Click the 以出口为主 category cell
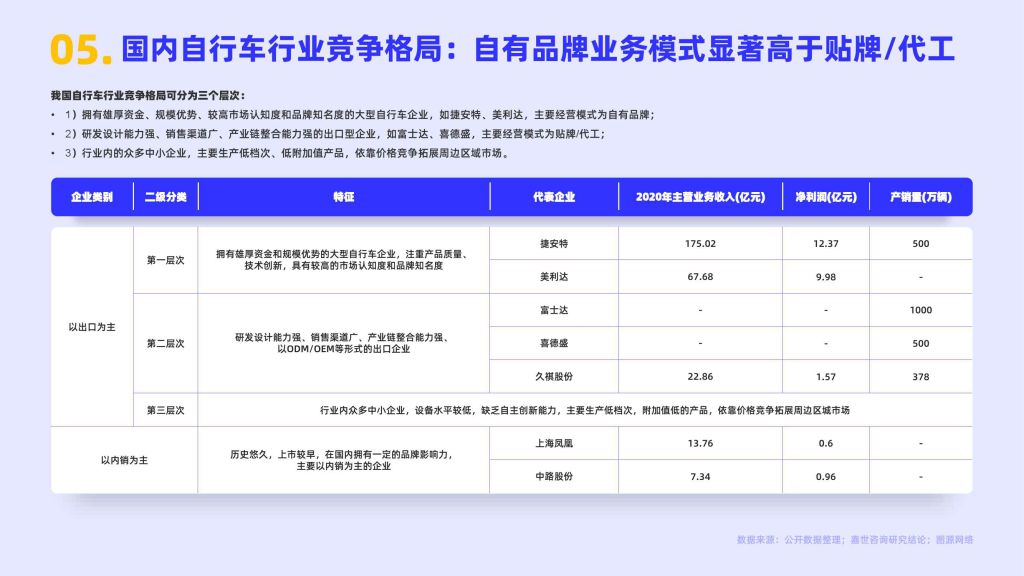The height and width of the screenshot is (576, 1024). (x=92, y=327)
